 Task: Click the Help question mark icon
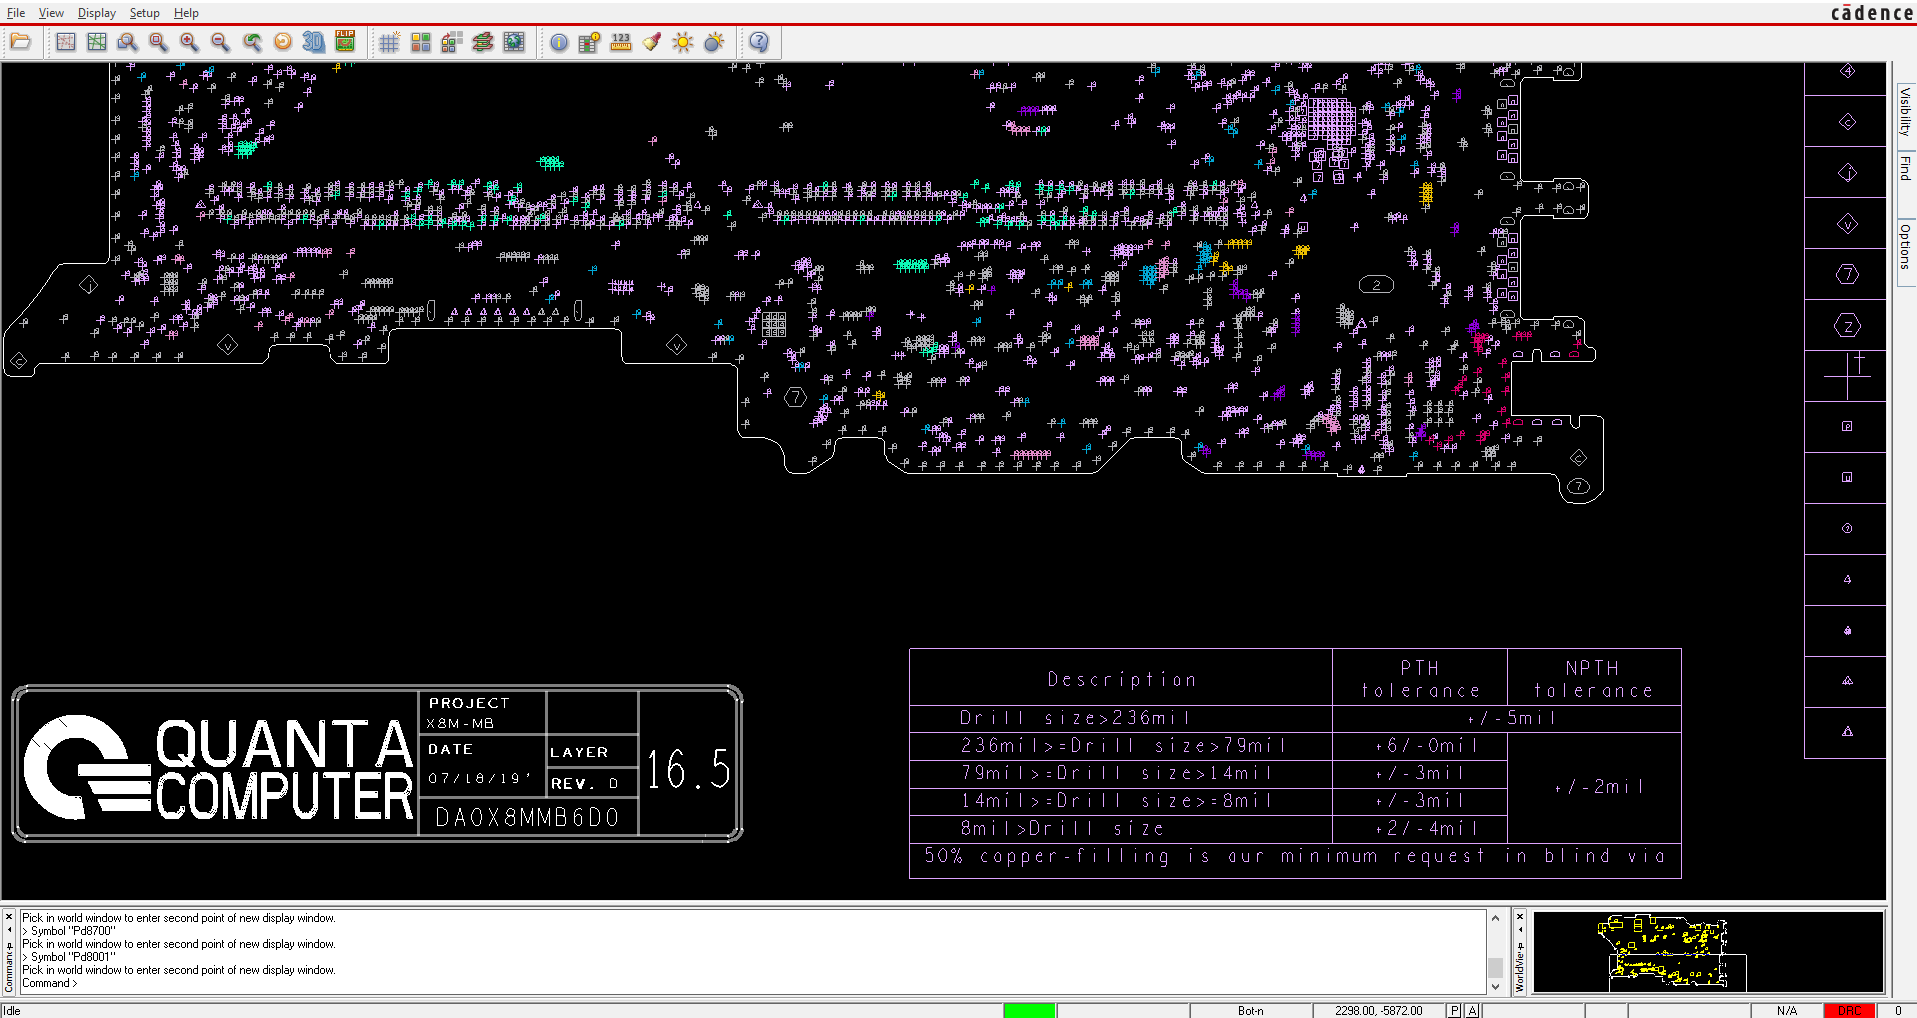[x=759, y=42]
